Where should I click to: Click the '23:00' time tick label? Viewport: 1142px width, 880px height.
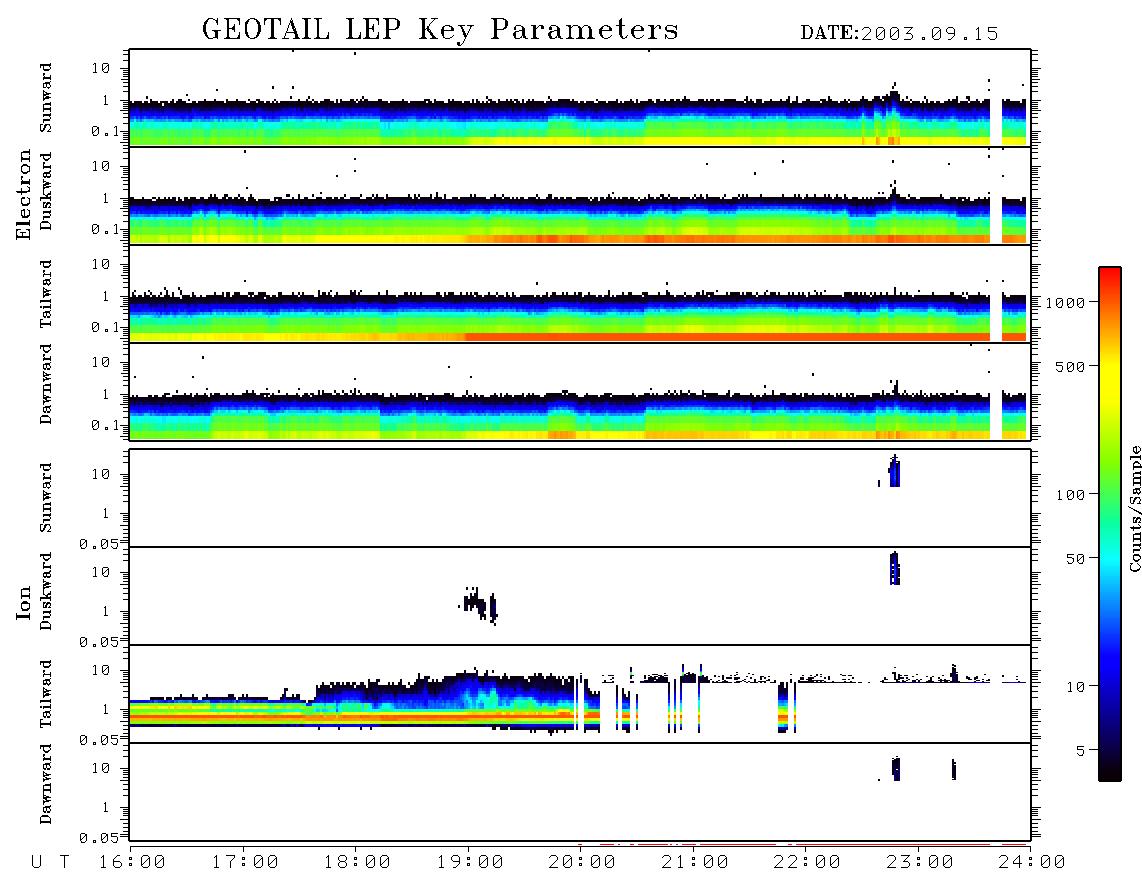click(x=921, y=863)
